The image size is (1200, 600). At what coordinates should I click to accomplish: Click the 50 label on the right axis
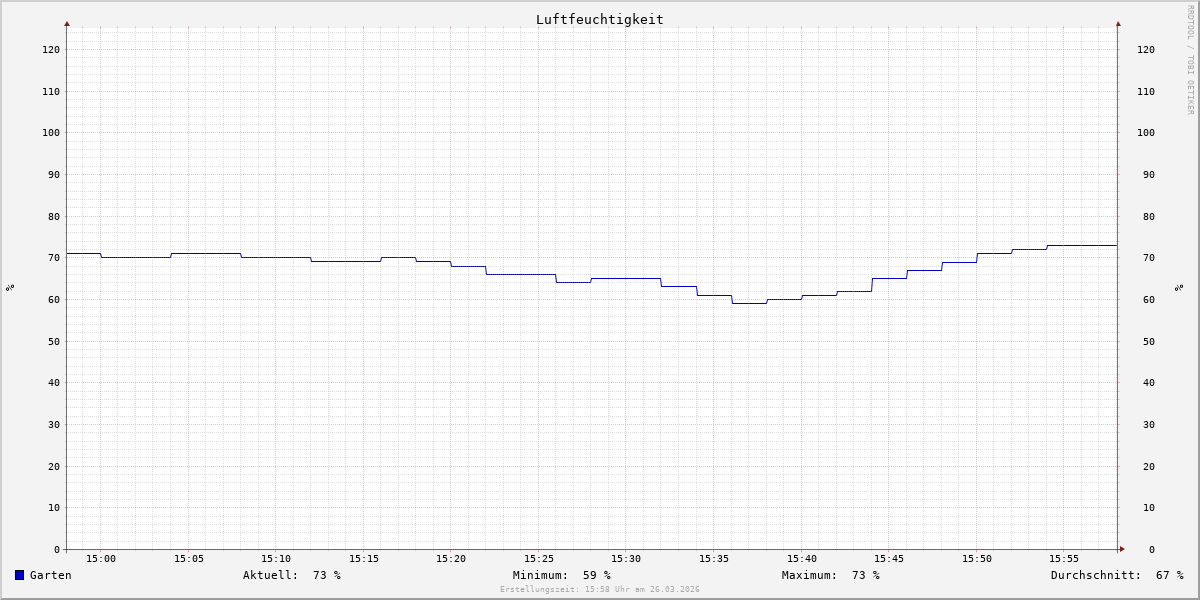[x=1145, y=341]
